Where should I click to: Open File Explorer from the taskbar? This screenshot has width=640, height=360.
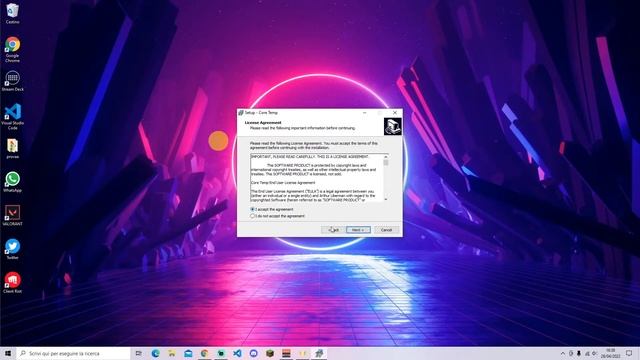172,353
